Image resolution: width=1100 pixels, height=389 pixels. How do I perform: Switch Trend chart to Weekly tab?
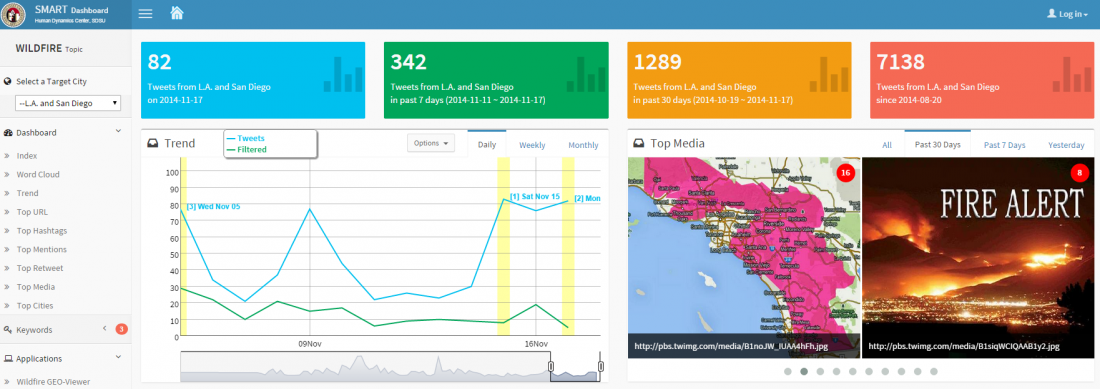[532, 145]
